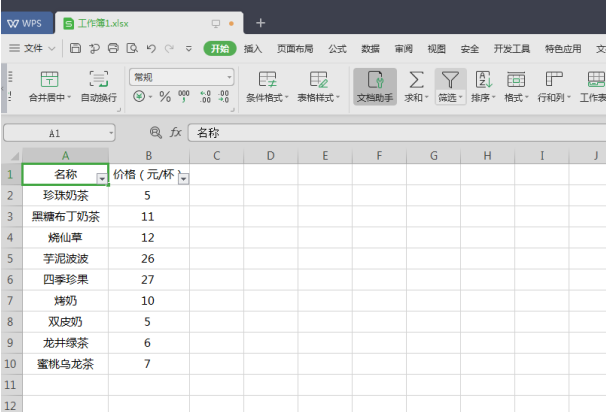Apply percent style format
Image resolution: width=606 pixels, height=412 pixels.
[165, 97]
